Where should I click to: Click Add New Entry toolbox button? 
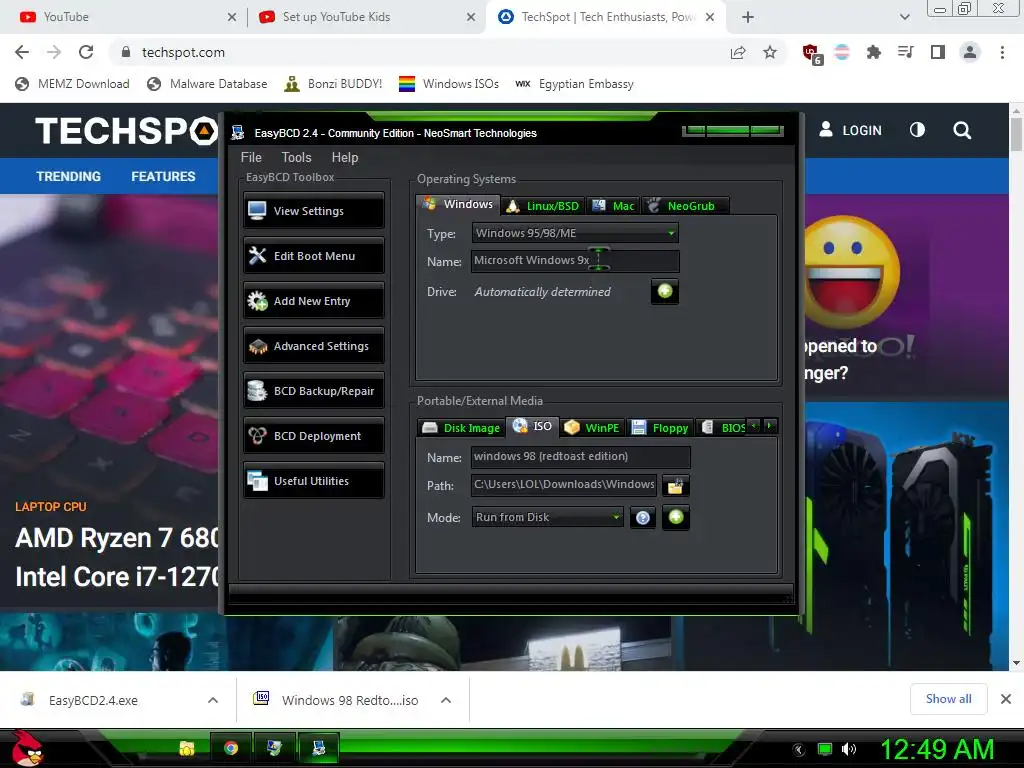313,300
